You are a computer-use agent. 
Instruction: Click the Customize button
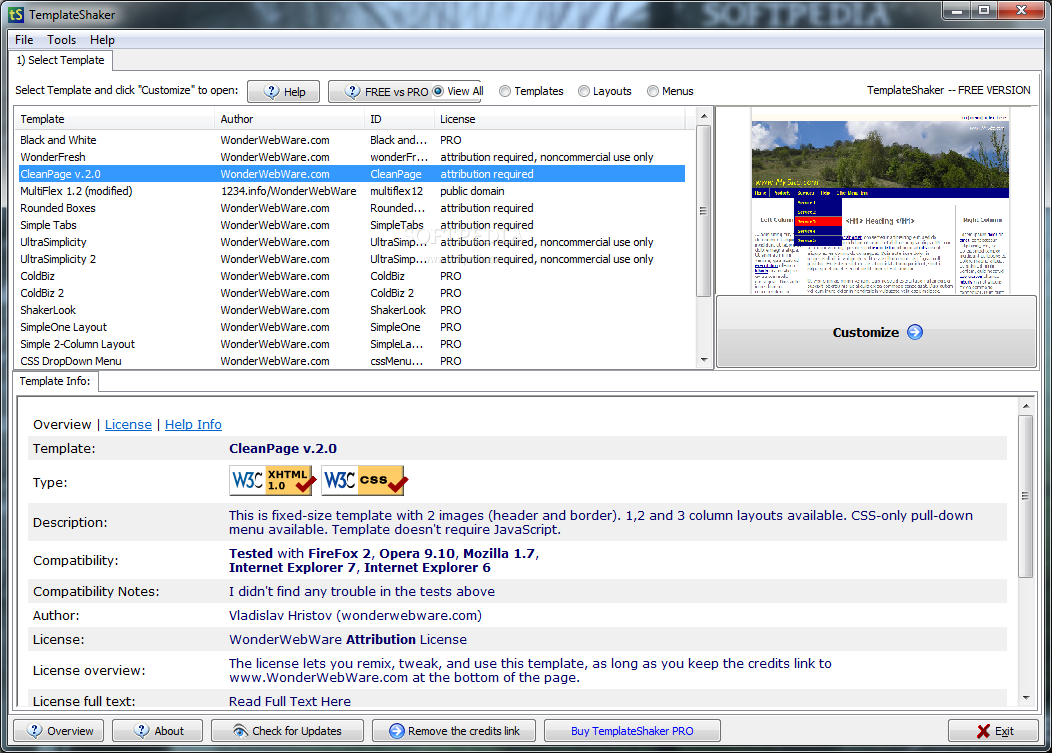[876, 332]
